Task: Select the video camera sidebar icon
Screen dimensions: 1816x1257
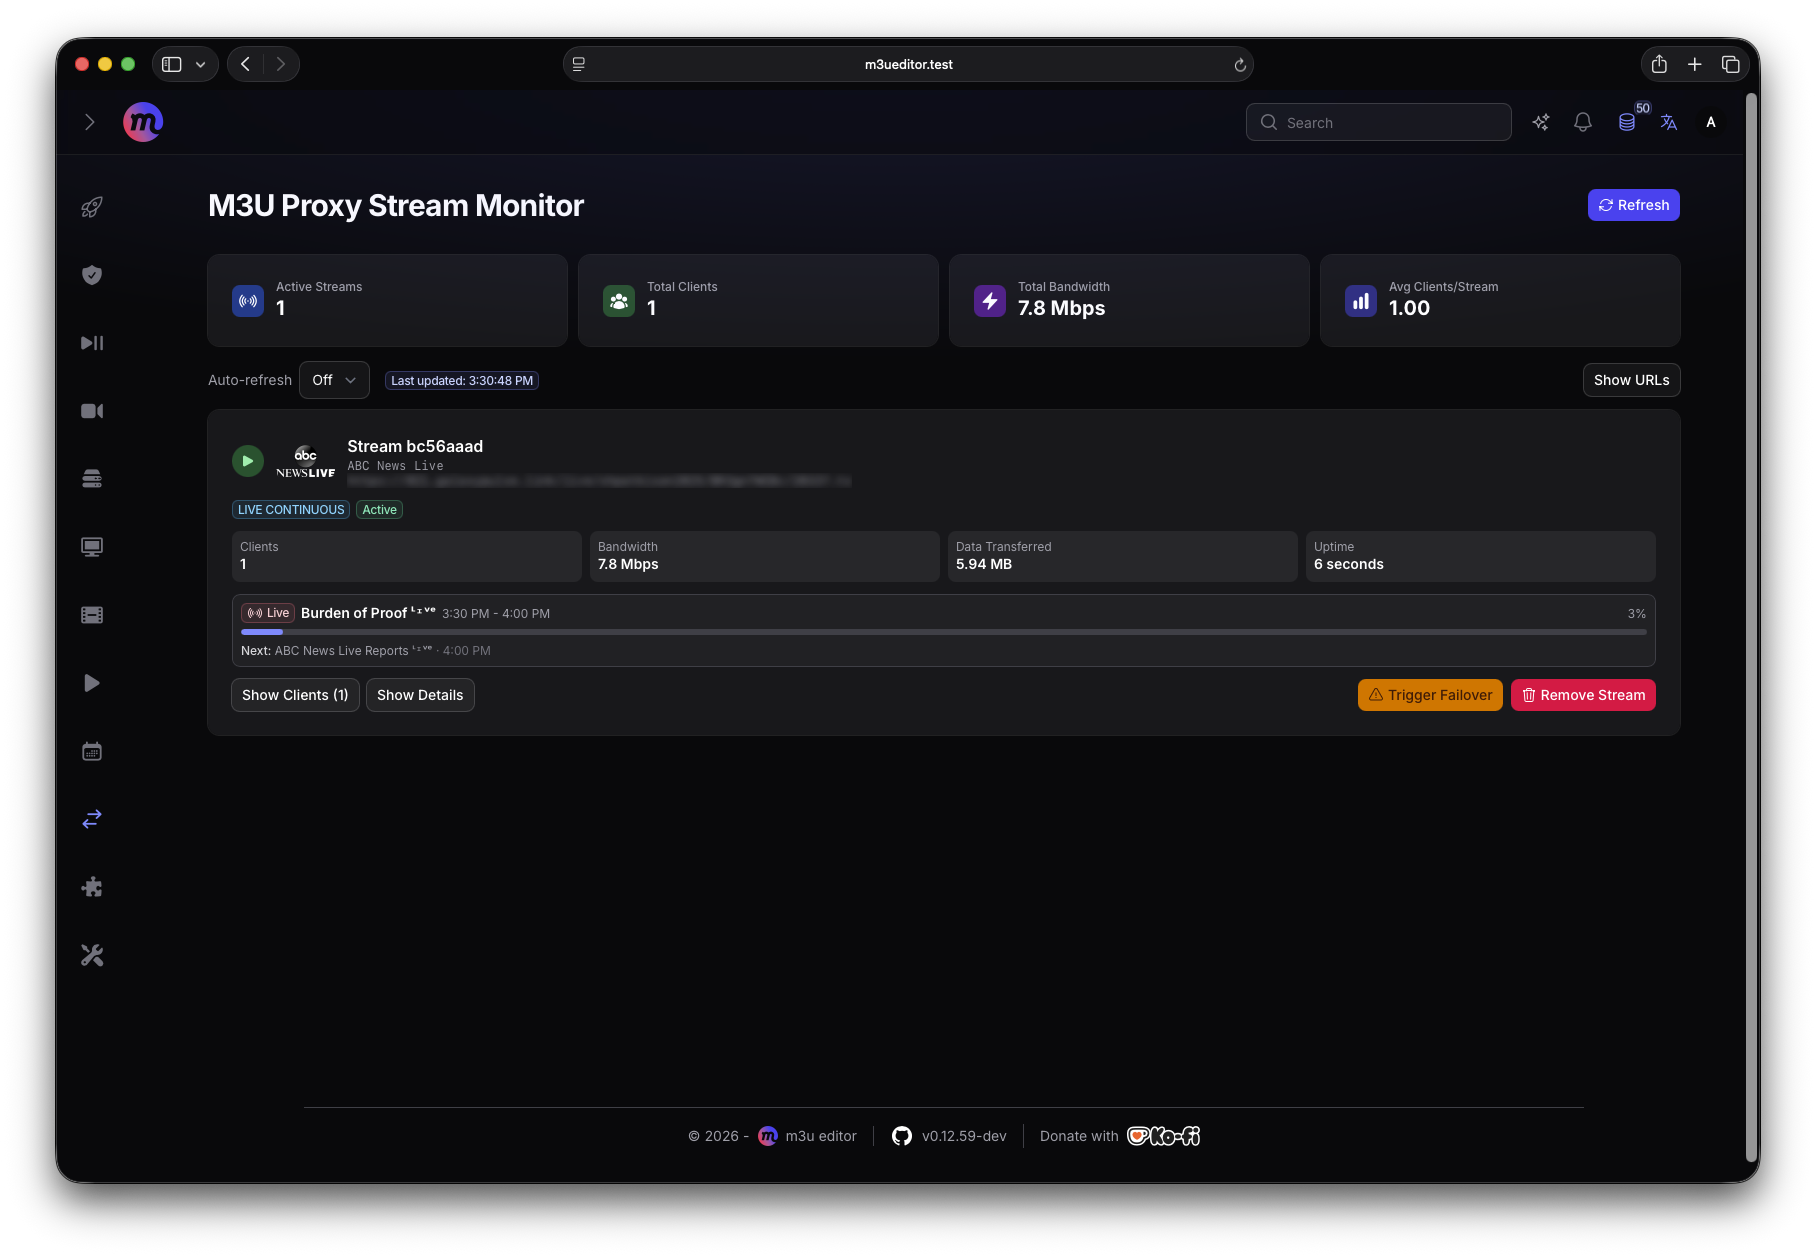Action: [x=92, y=411]
